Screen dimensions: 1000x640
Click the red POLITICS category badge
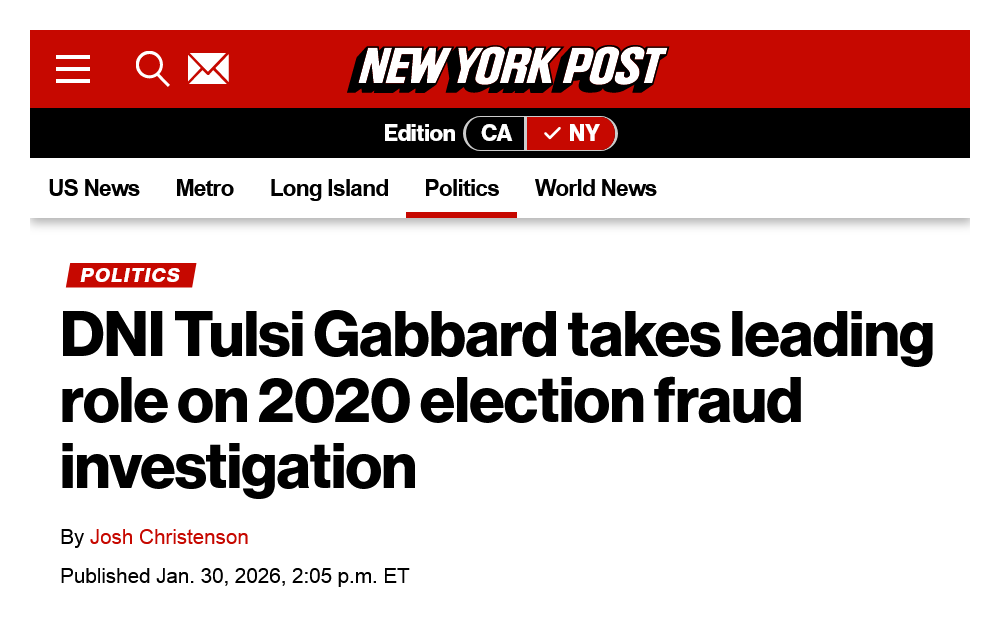tap(131, 275)
